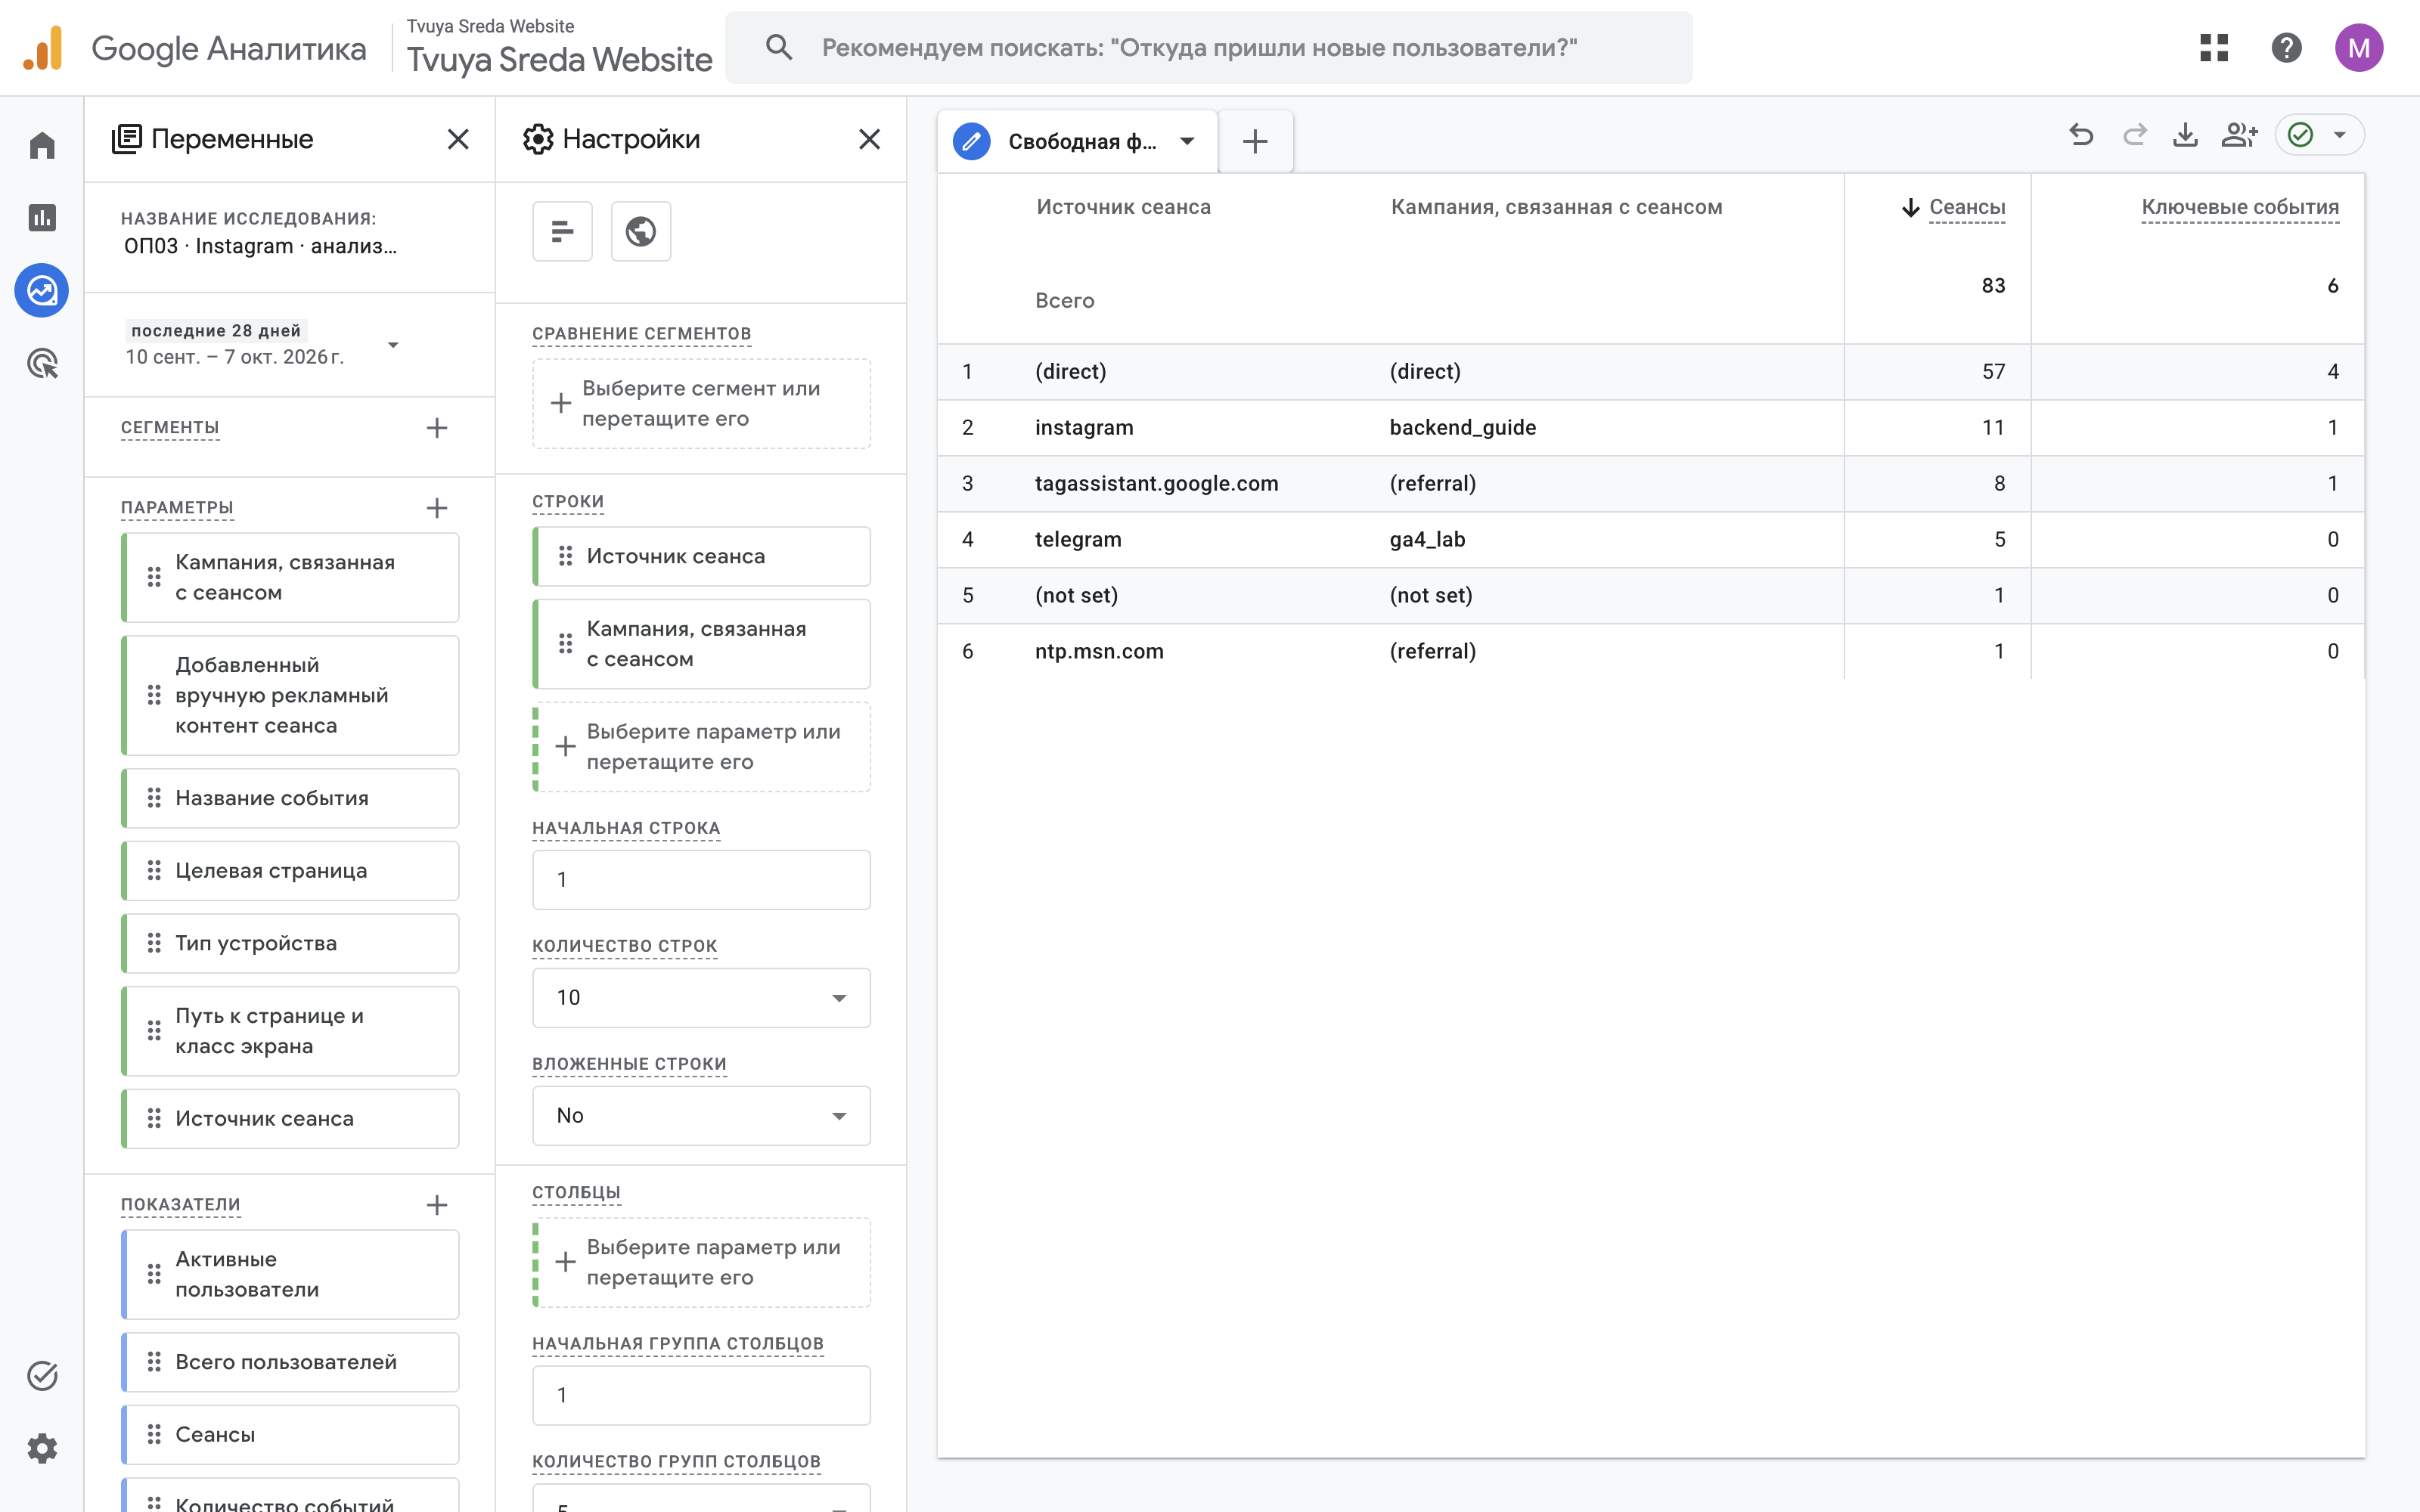Click the НАЧАЛЬНАЯ ГРУППА СТОЛБЦОВ input field
The image size is (2420, 1512).
click(x=701, y=1395)
